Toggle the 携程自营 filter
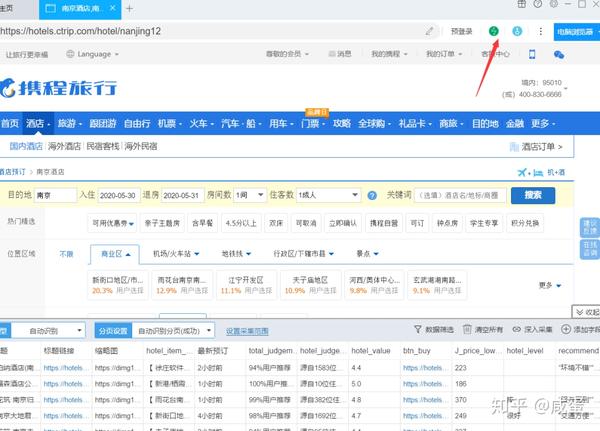 coord(384,223)
